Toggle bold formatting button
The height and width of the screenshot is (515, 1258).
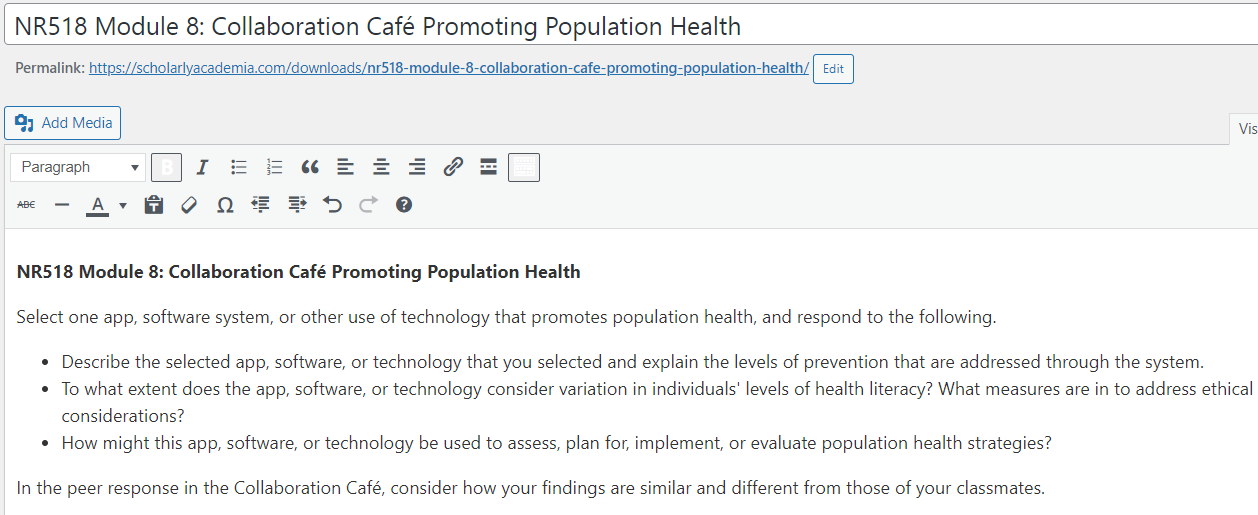pyautogui.click(x=166, y=167)
